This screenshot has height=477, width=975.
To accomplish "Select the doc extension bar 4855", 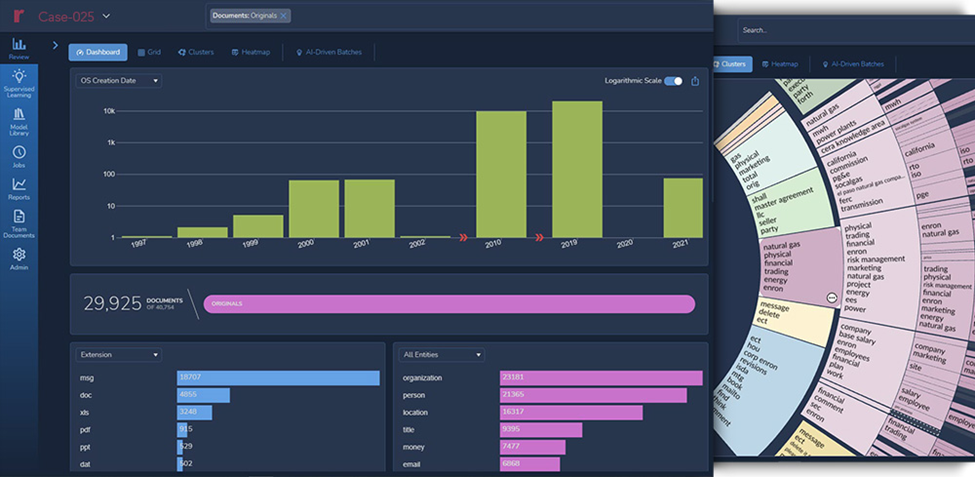I will click(203, 396).
